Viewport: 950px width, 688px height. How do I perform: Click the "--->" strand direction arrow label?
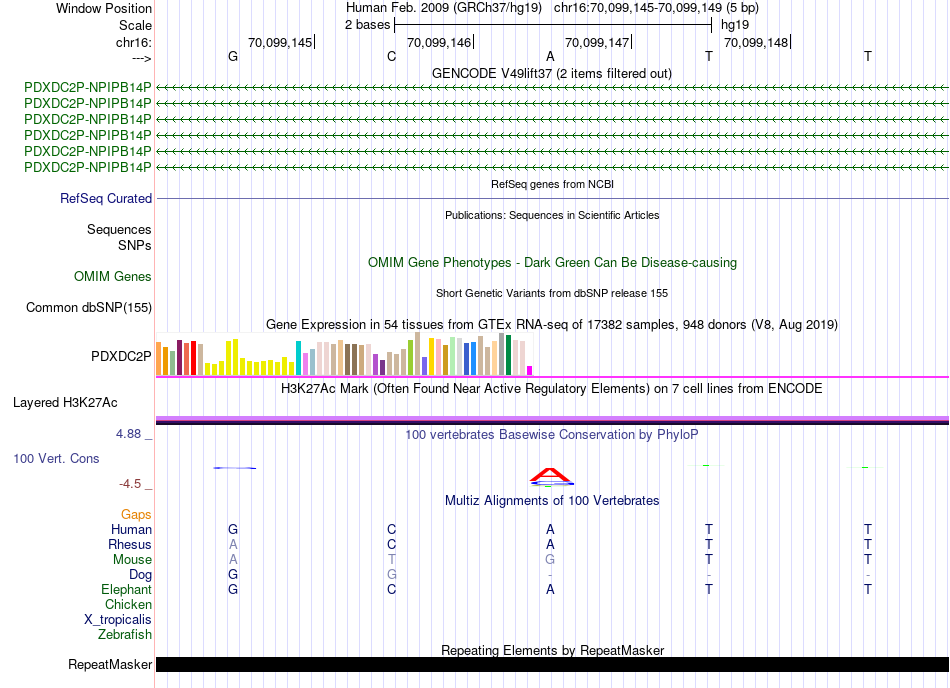point(141,58)
